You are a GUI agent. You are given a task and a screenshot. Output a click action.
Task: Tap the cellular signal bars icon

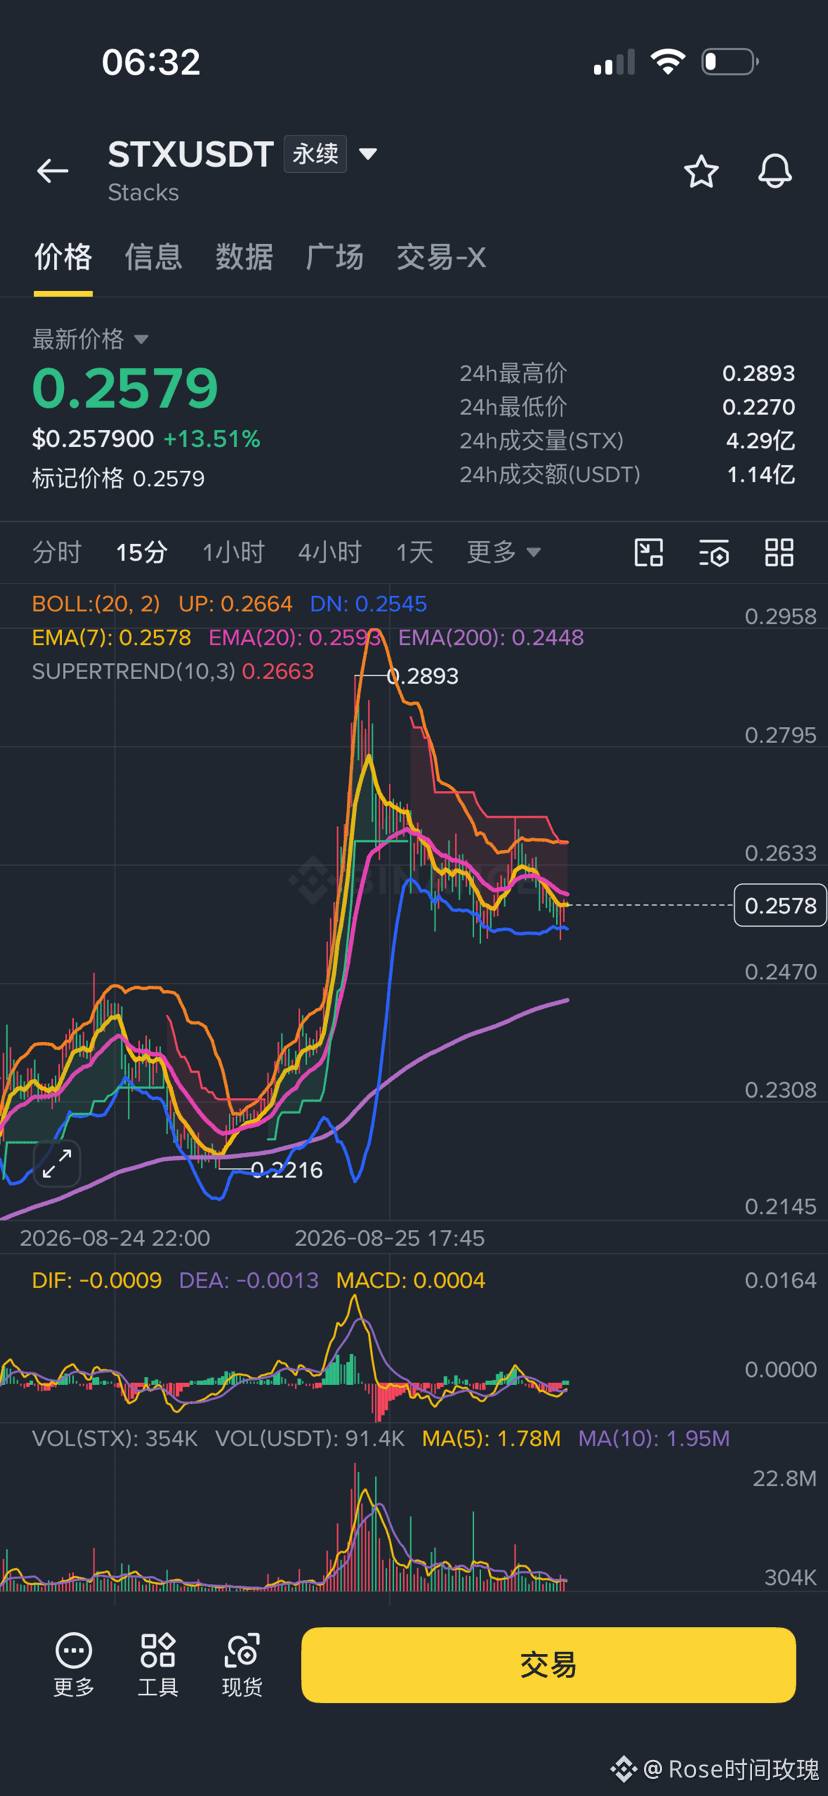[x=614, y=63]
